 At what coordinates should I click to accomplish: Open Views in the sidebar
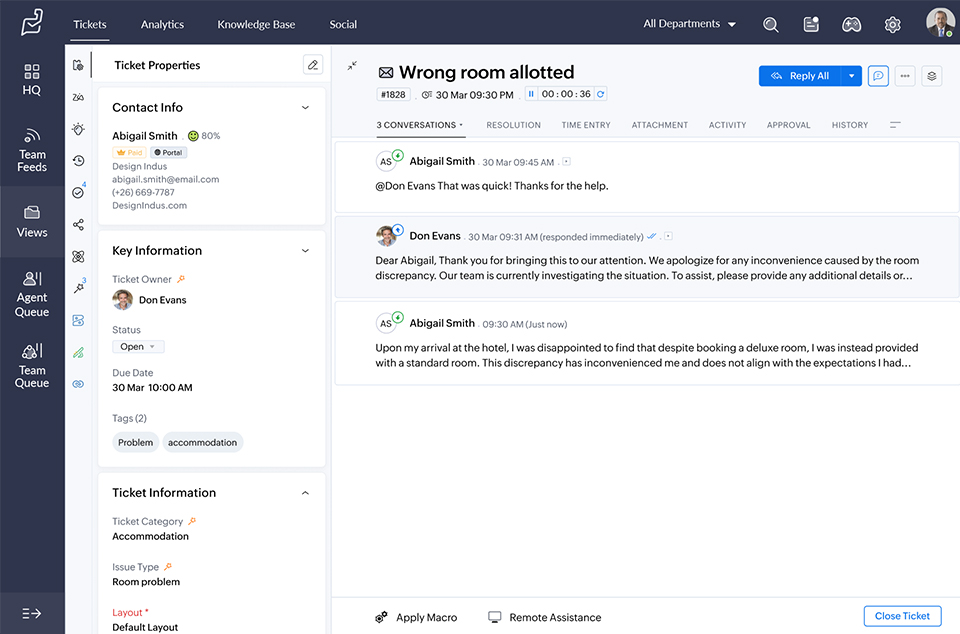tap(32, 222)
